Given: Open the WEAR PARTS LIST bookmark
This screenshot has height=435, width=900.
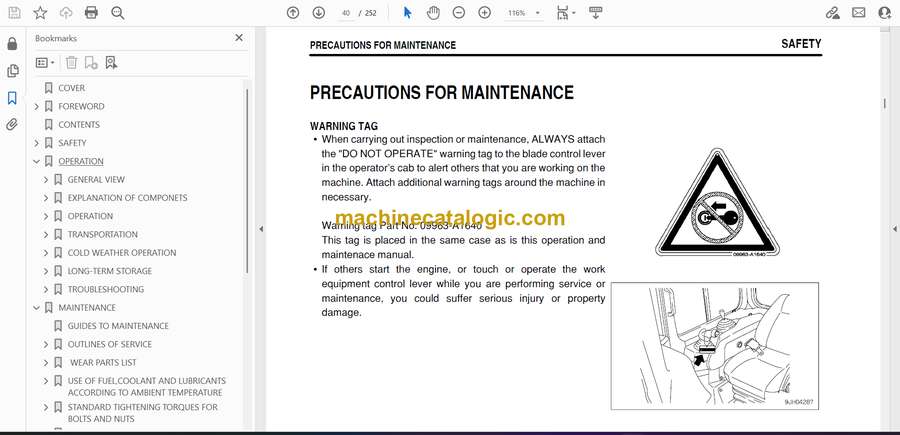Looking at the screenshot, I should pyautogui.click(x=104, y=363).
